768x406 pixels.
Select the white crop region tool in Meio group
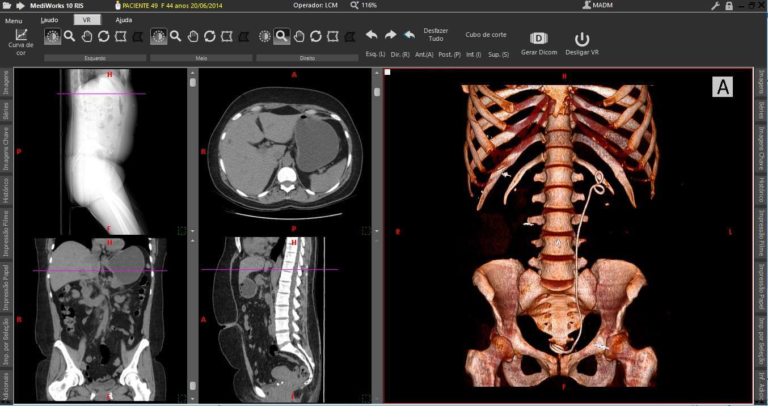pyautogui.click(x=226, y=36)
